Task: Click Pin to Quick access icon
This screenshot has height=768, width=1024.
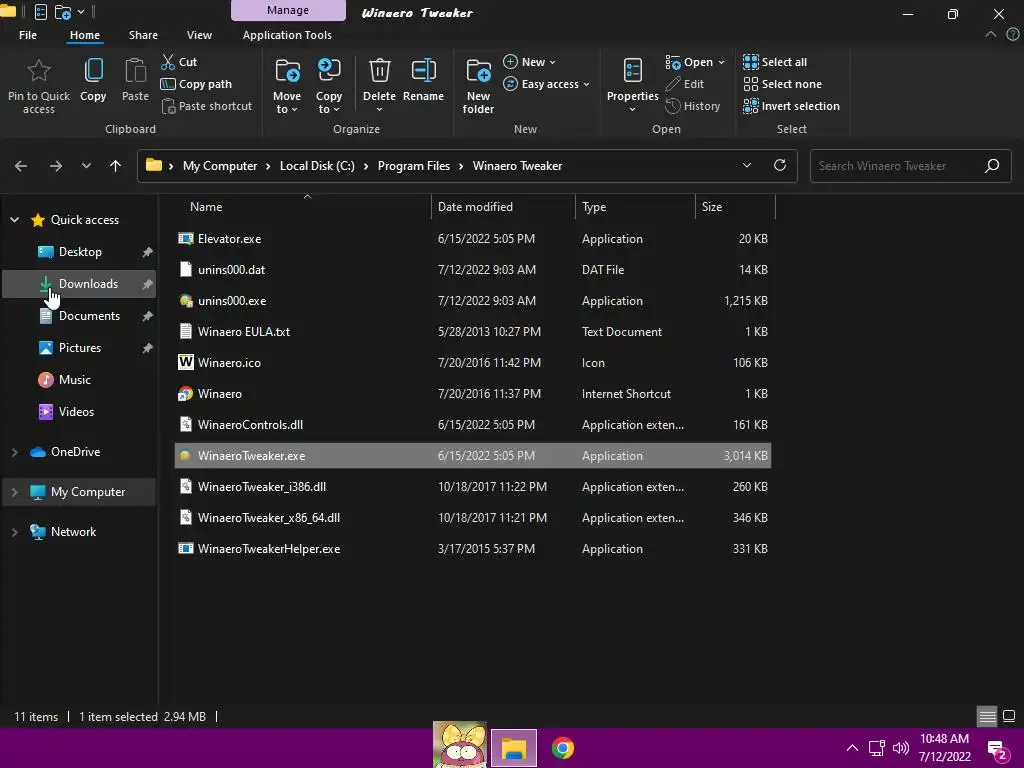Action: point(39,71)
